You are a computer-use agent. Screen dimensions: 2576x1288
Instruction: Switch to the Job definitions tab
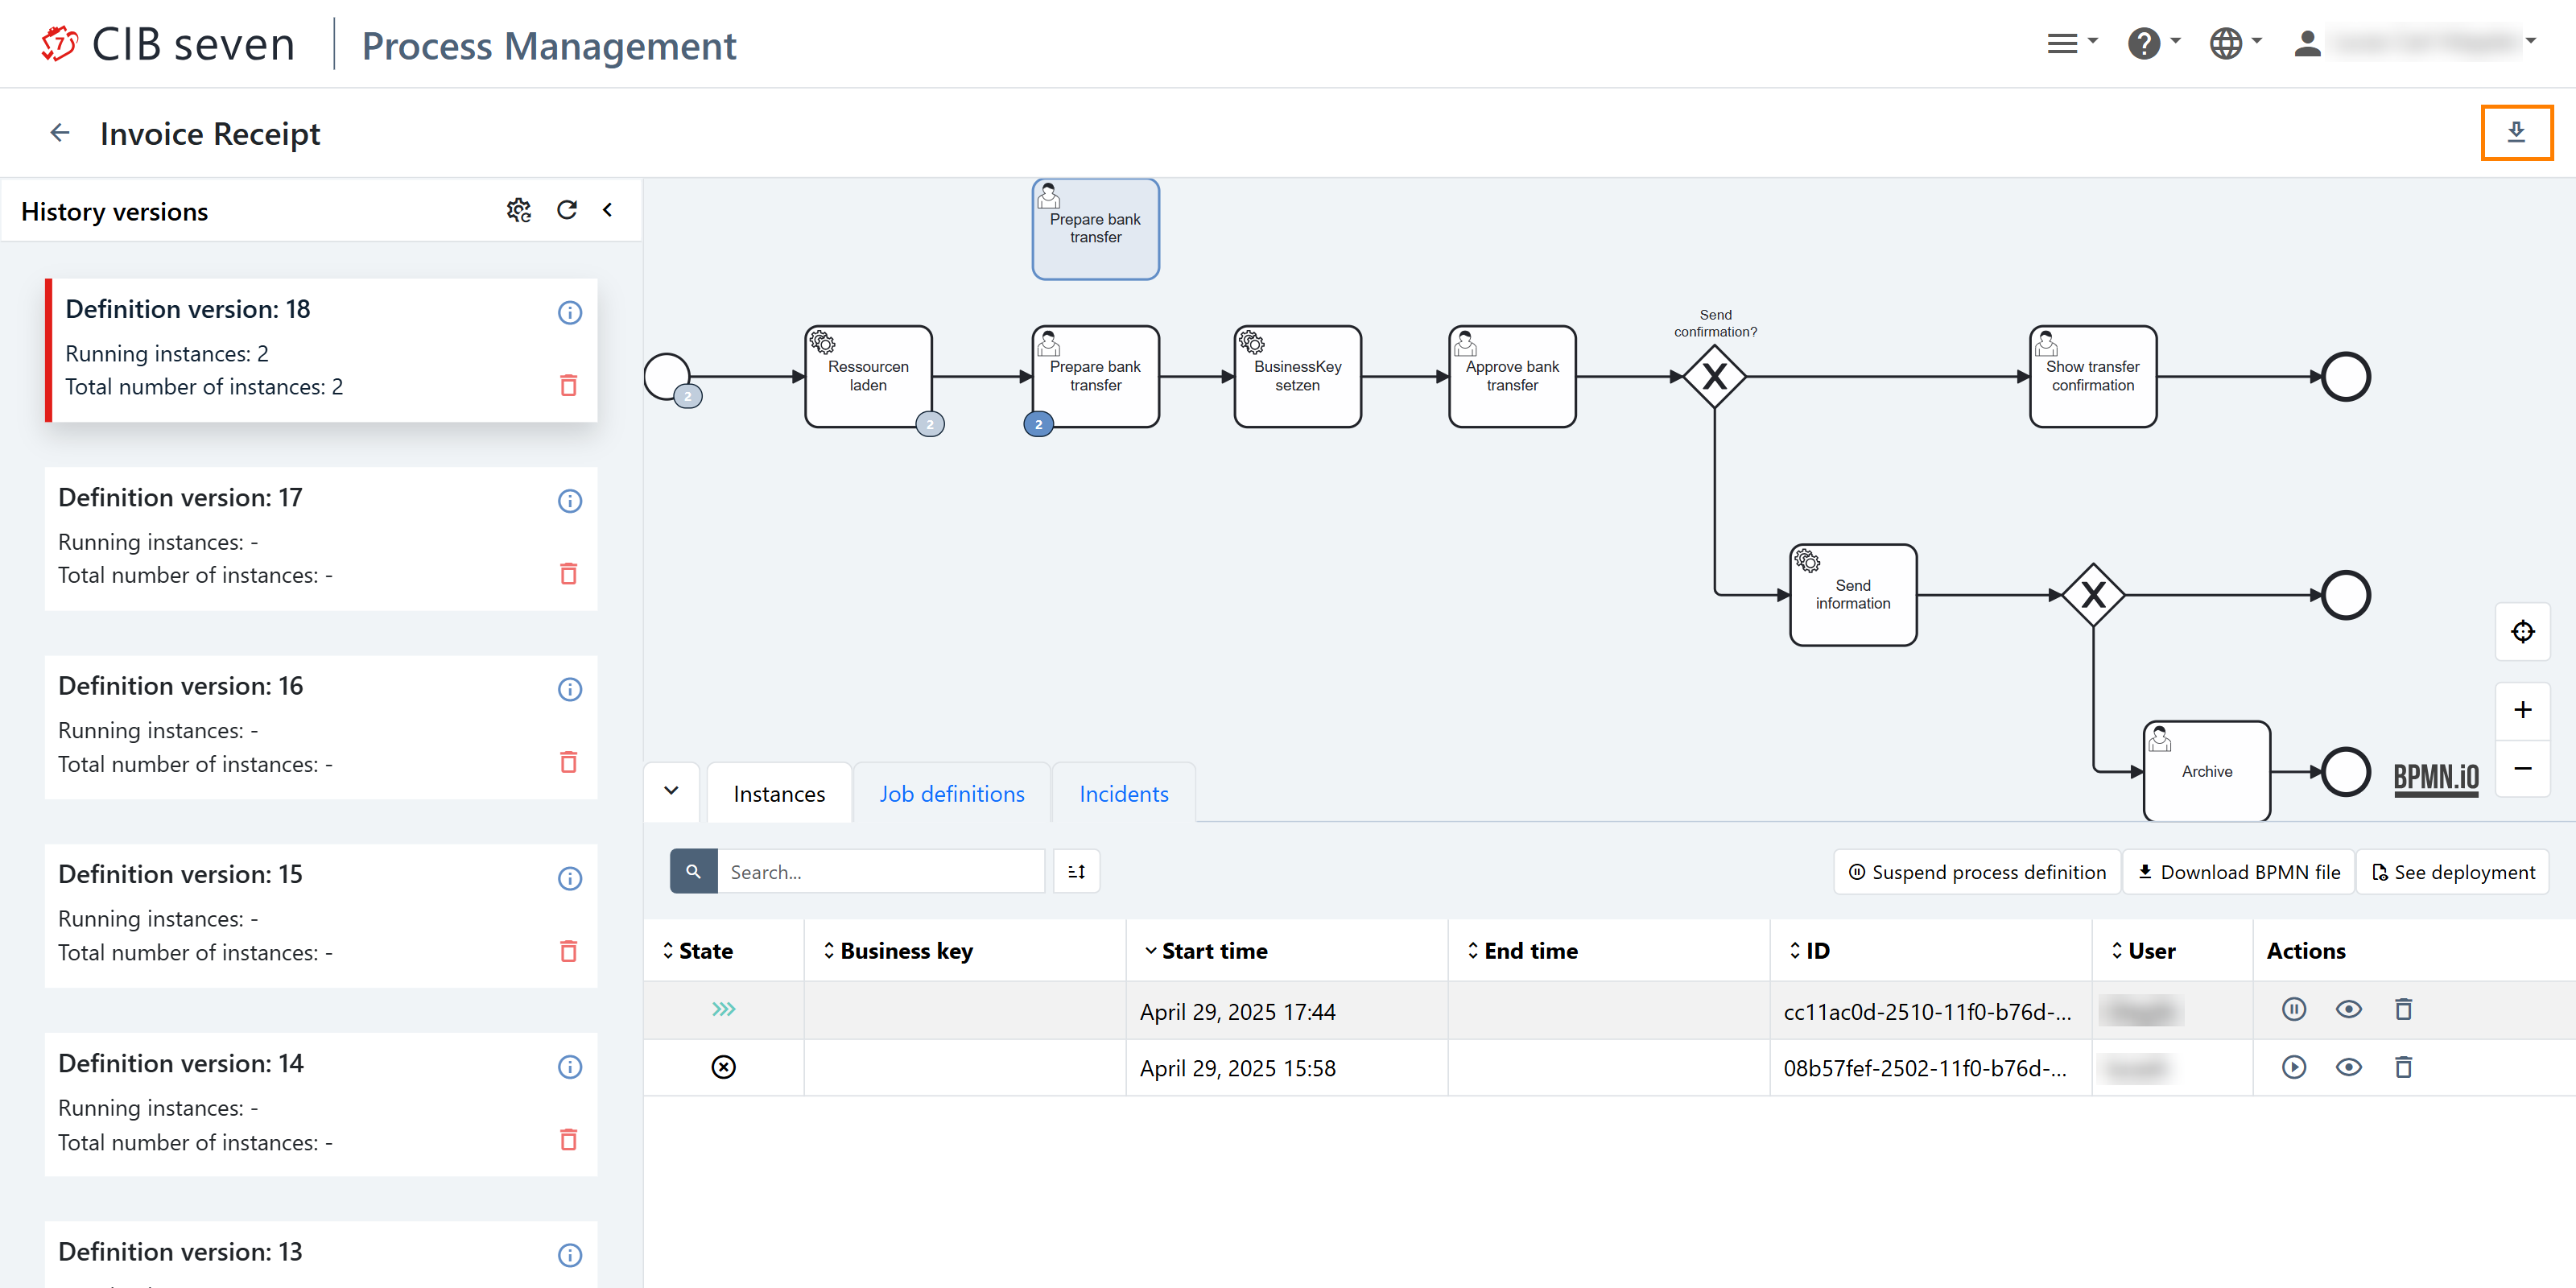951,794
